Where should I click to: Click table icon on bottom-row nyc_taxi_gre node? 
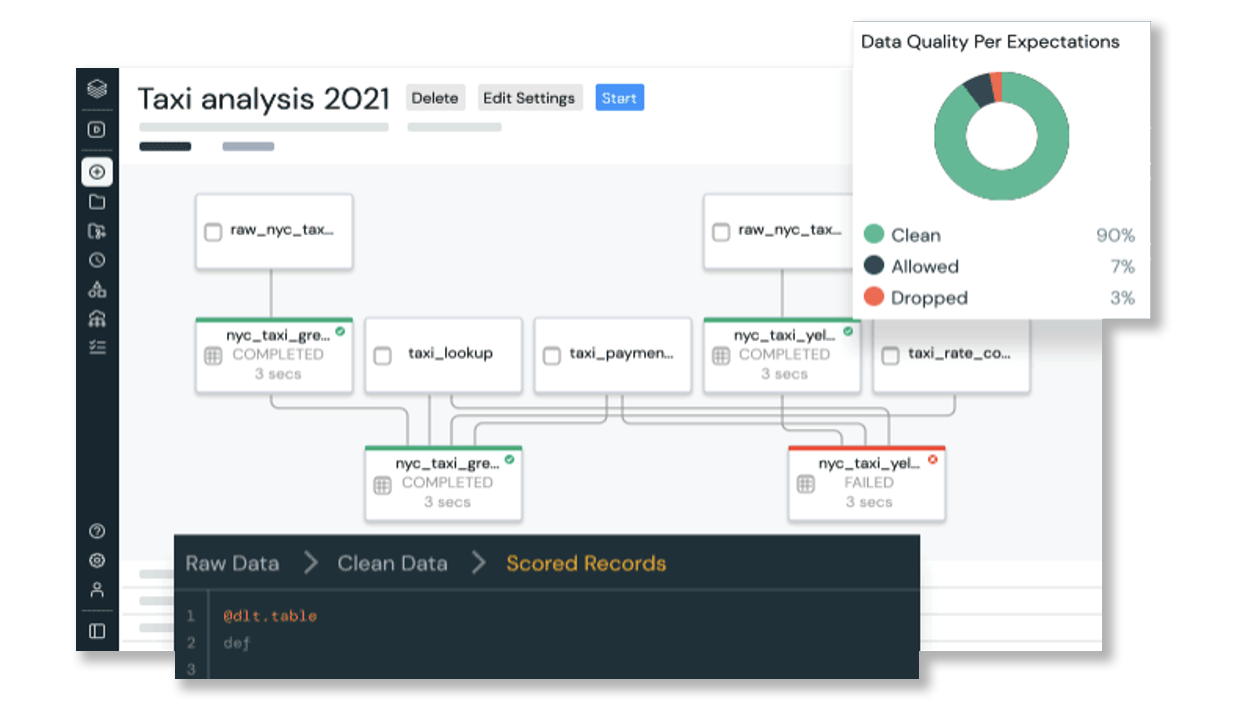pyautogui.click(x=382, y=485)
